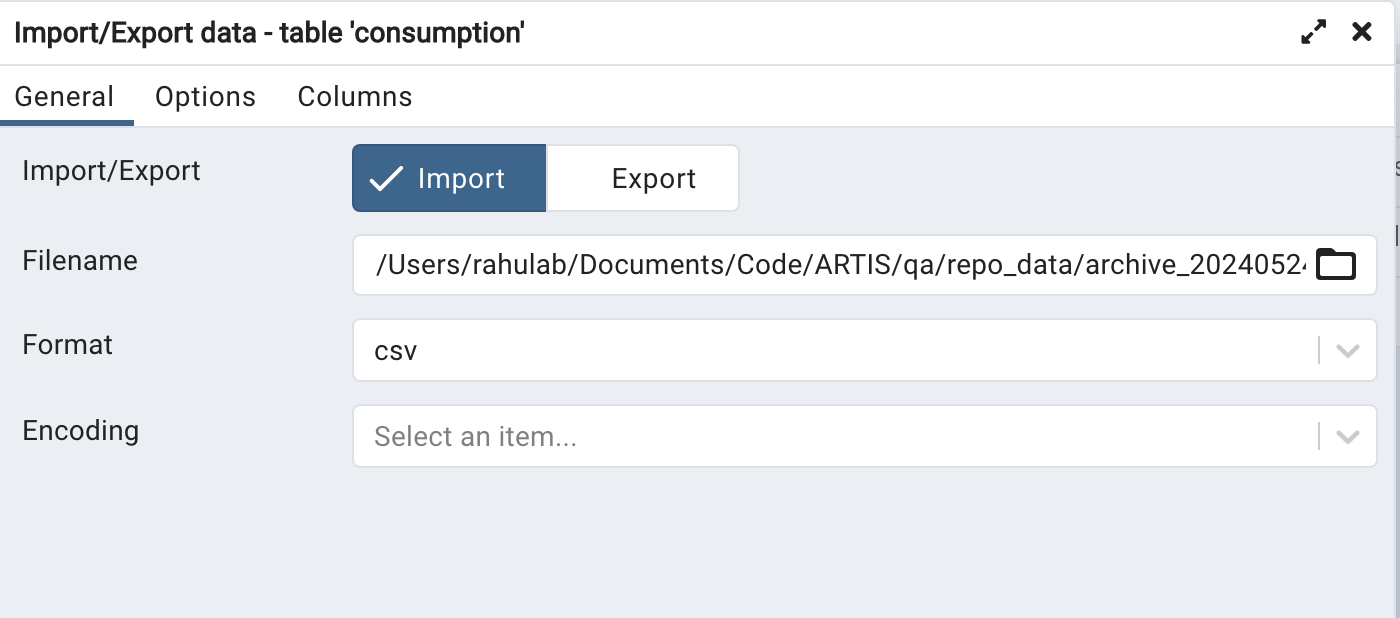Click the checkmark icon on Import
Screen dimensions: 1400x618
386,178
